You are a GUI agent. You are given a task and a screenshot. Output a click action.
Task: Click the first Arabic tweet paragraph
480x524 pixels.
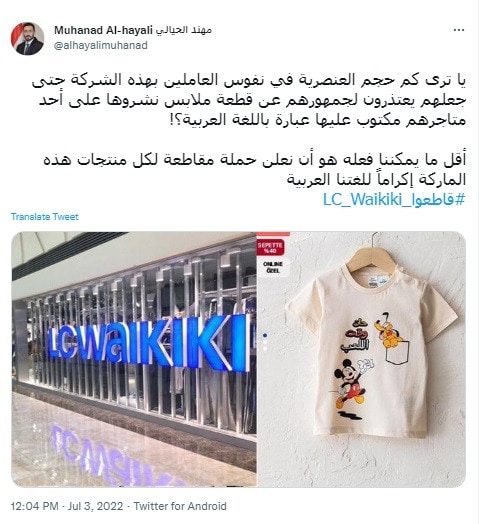[250, 100]
